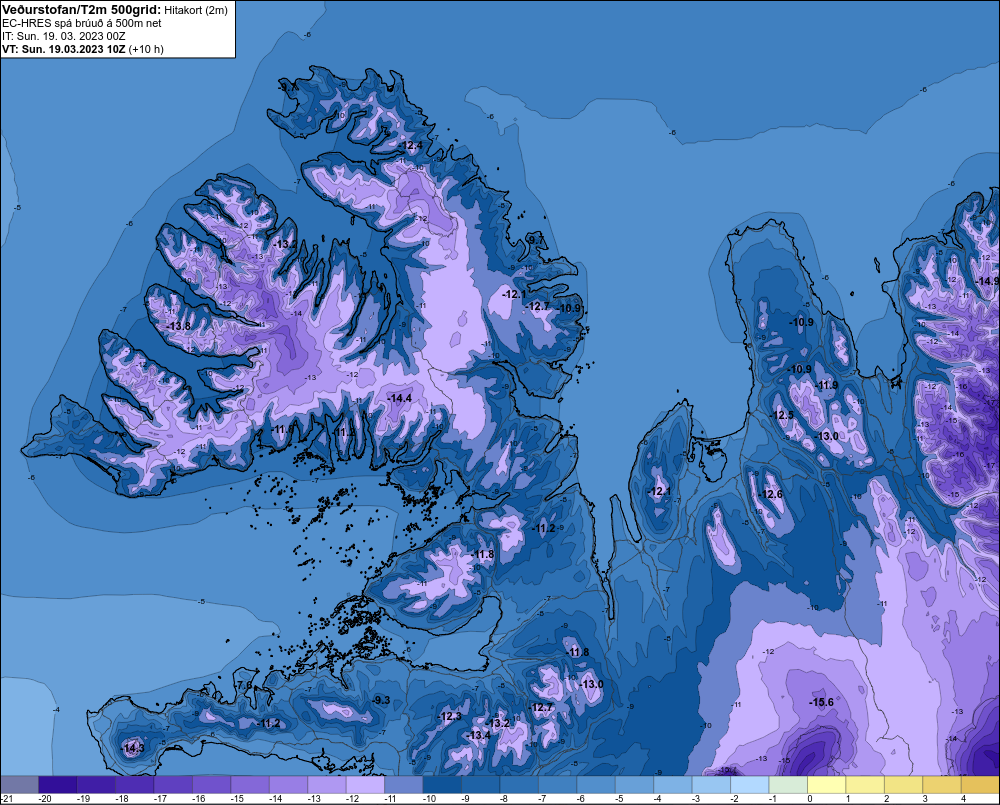The height and width of the screenshot is (805, 1000).
Task: Click the VT: Sun. 19.03.2023 10Z valid time
Action: coord(64,49)
